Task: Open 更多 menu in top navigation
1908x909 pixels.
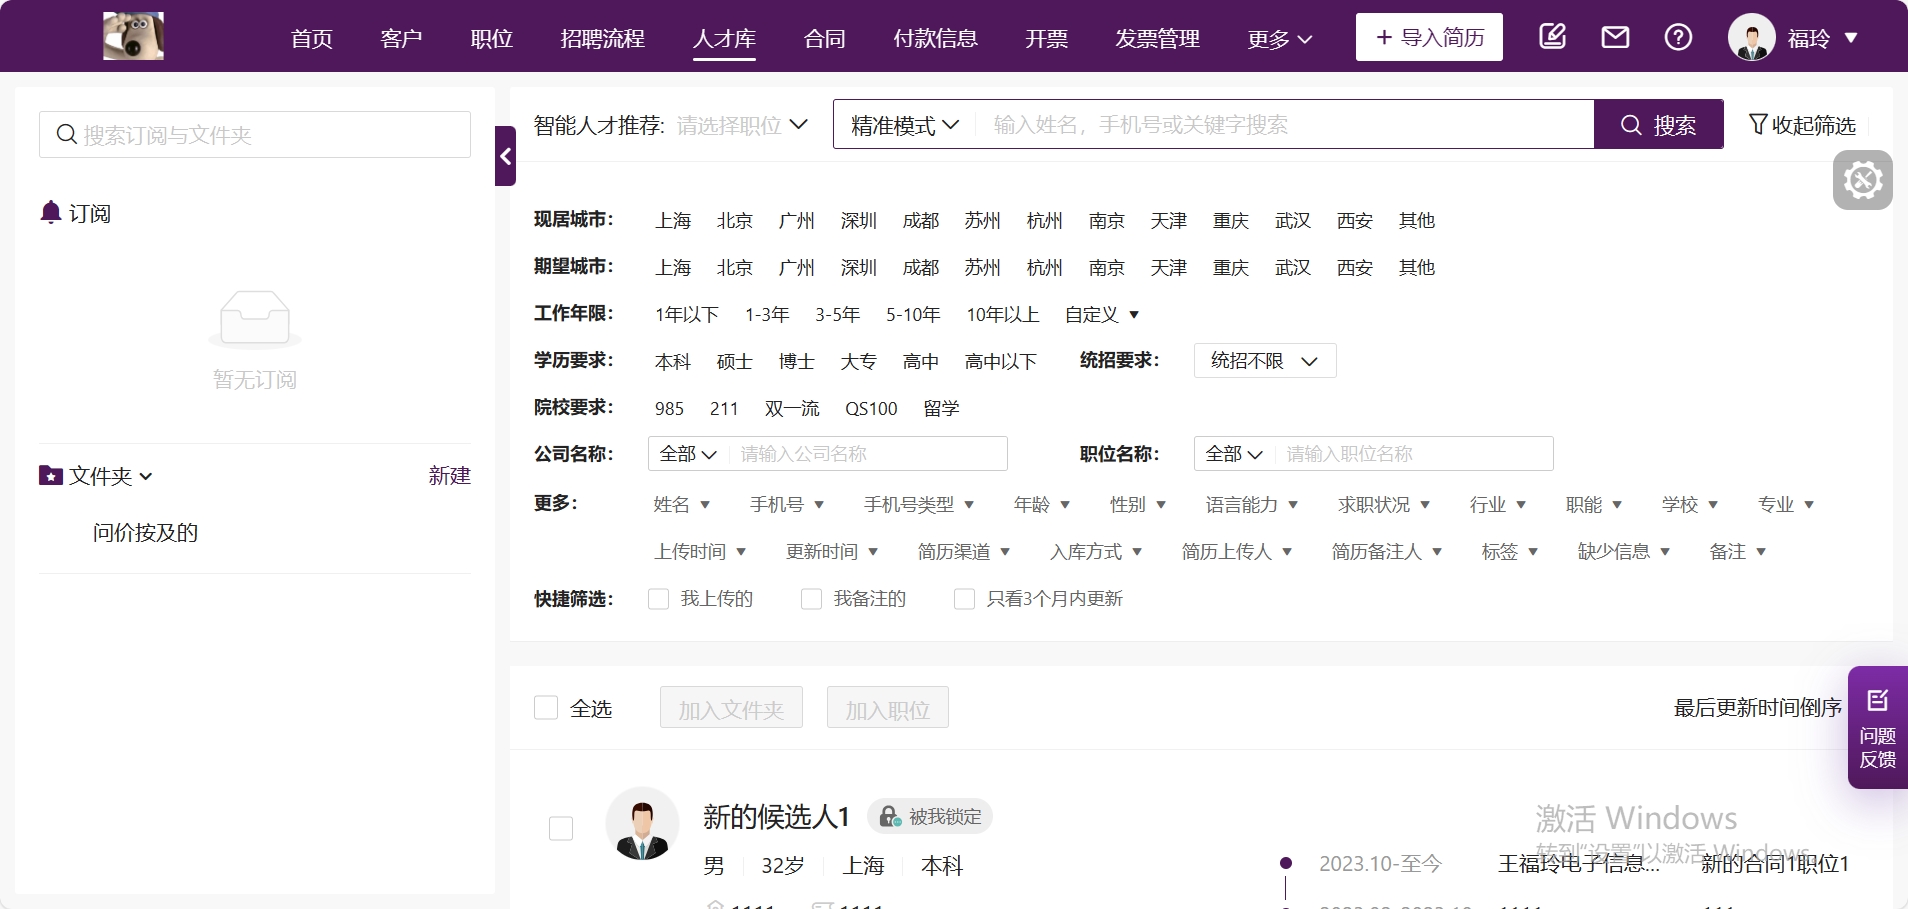Action: [1279, 39]
